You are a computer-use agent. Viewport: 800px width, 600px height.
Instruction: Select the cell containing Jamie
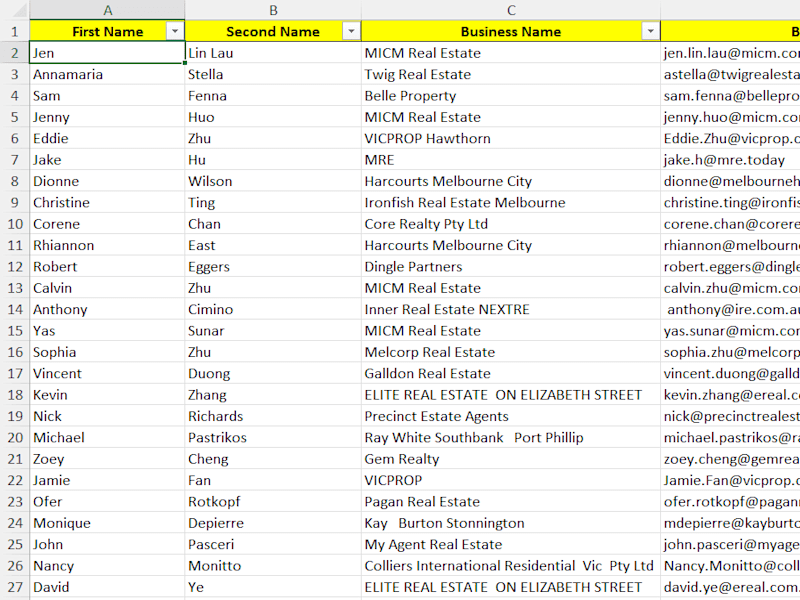(x=107, y=480)
